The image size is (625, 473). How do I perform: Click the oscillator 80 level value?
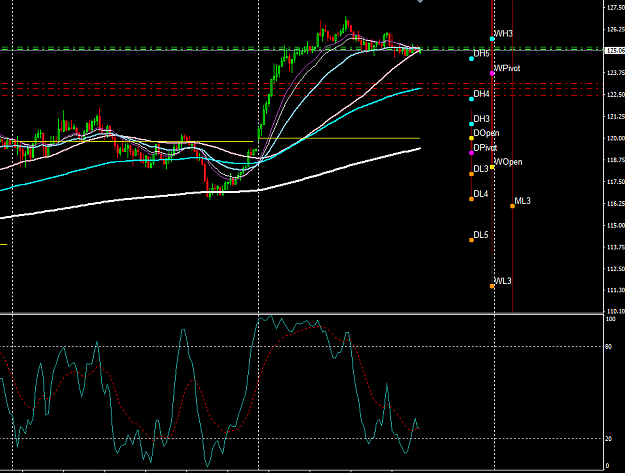pyautogui.click(x=608, y=347)
